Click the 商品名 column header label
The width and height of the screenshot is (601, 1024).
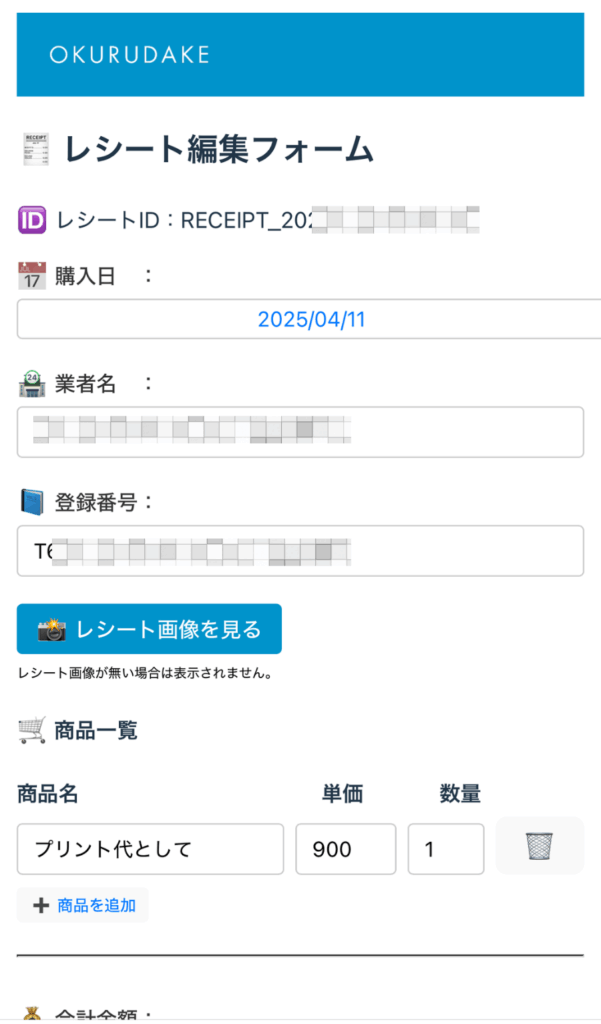pyautogui.click(x=48, y=794)
